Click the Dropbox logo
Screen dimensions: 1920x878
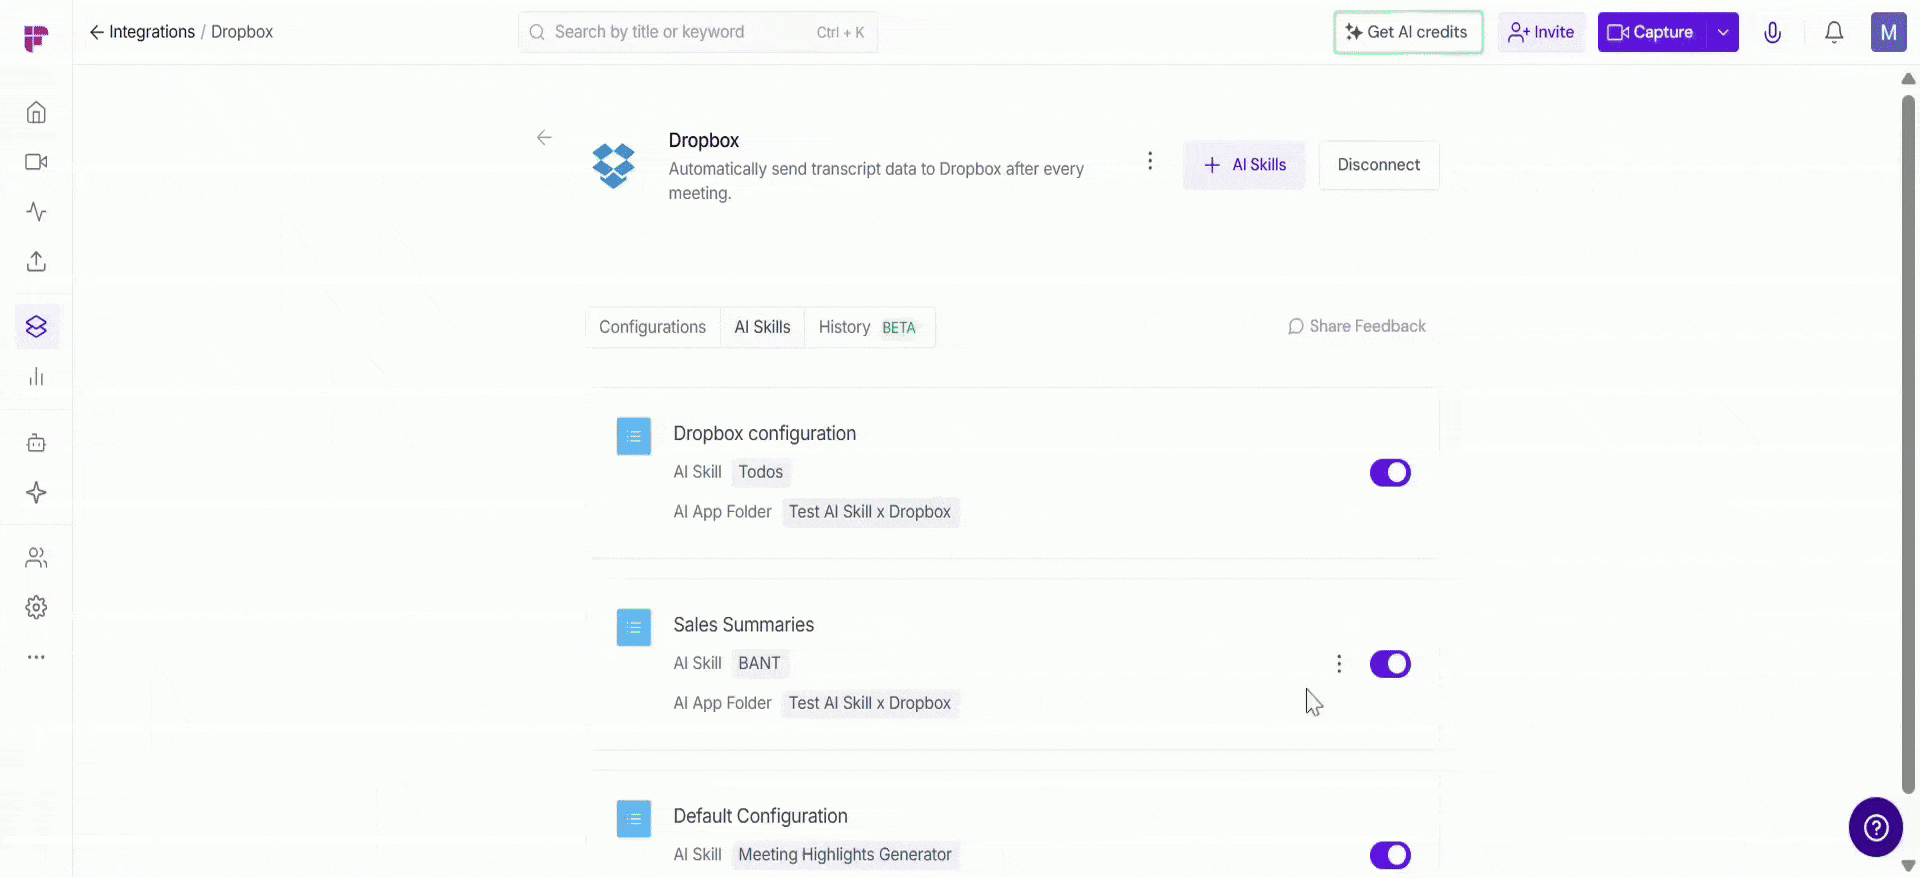[x=613, y=165]
